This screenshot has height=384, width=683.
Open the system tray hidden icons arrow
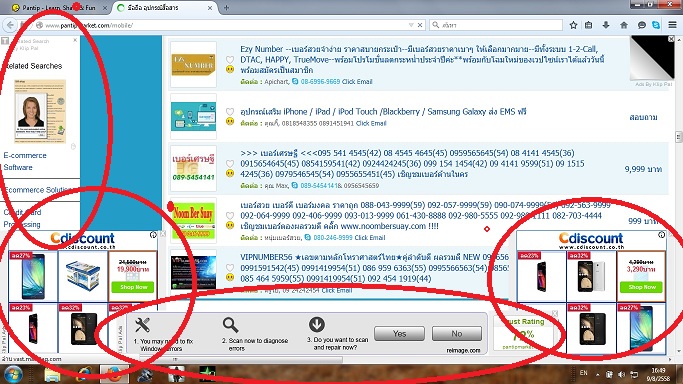[x=597, y=374]
